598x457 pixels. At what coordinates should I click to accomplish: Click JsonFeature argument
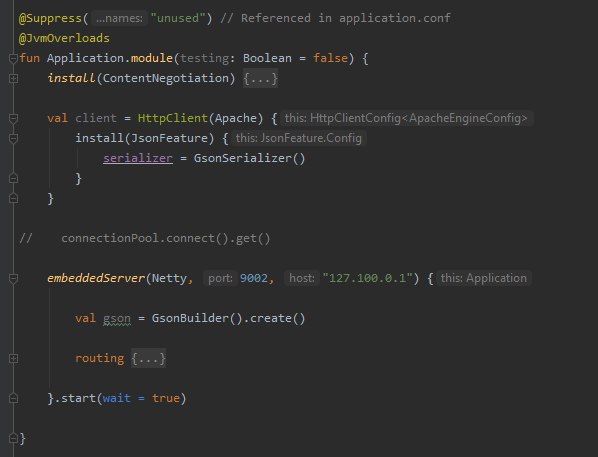pos(169,138)
